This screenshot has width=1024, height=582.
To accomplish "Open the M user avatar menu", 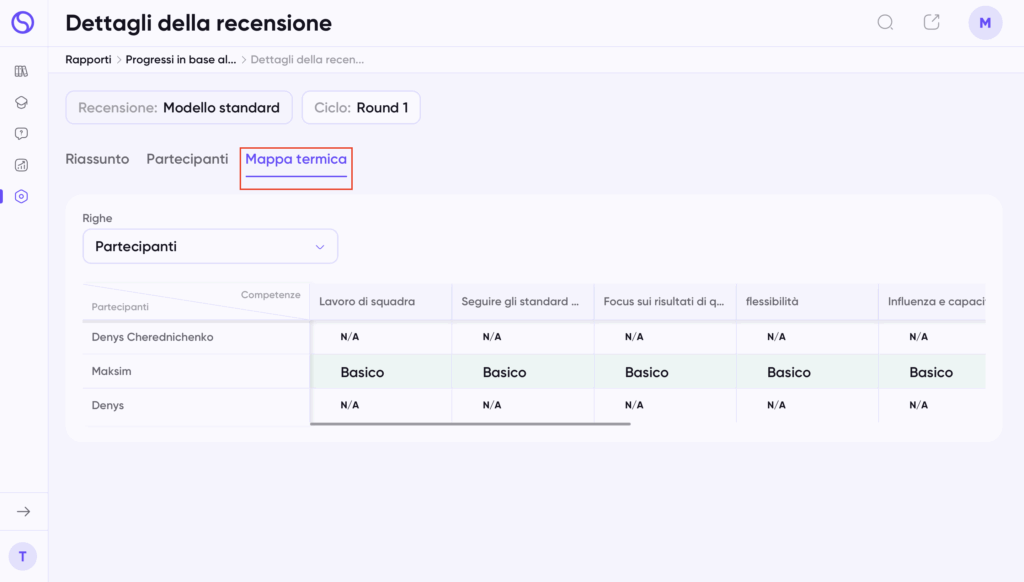I will [x=985, y=23].
